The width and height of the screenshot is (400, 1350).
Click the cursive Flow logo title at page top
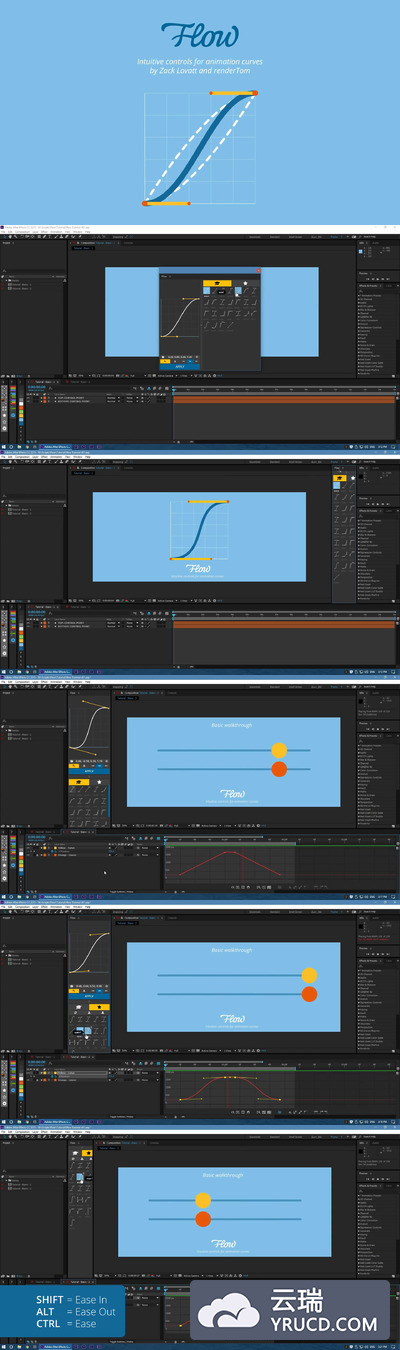pyautogui.click(x=200, y=37)
